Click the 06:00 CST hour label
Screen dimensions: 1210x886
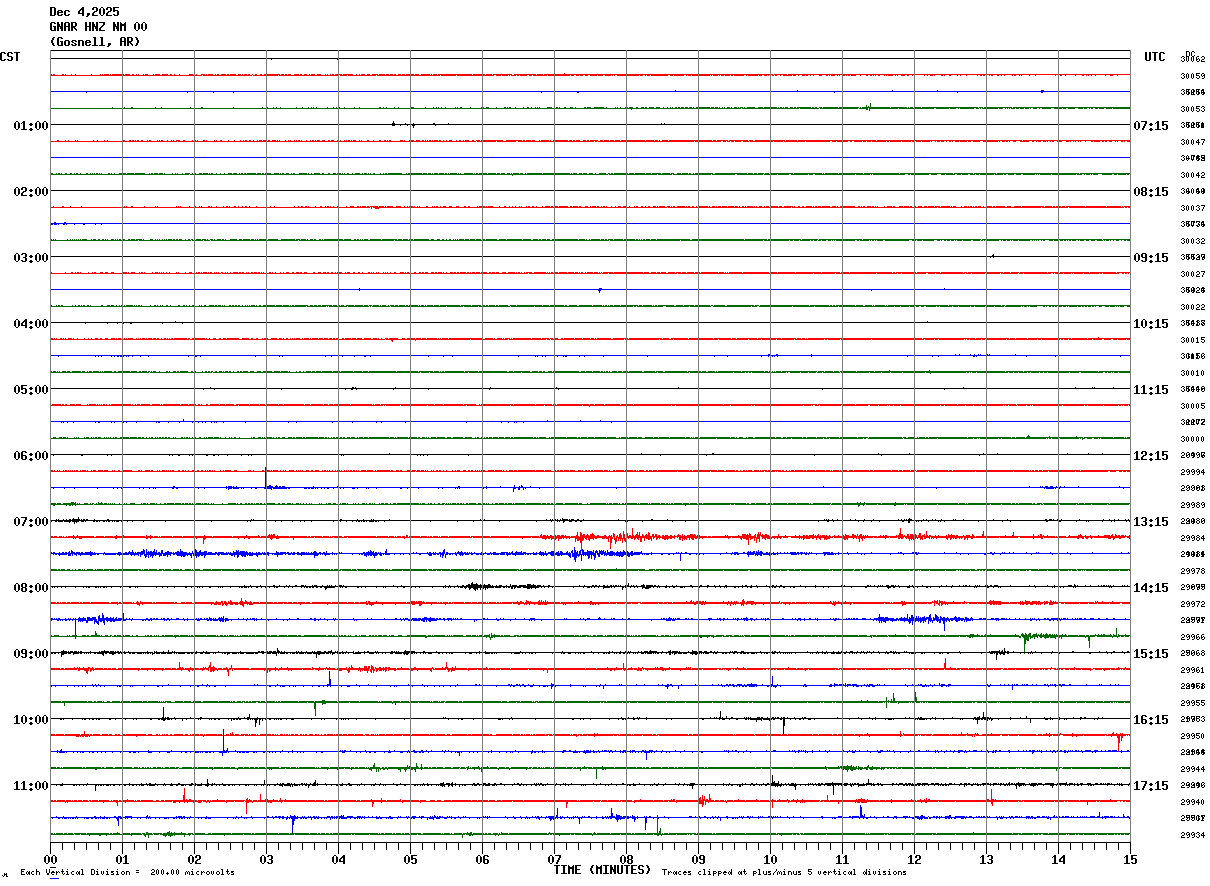point(31,456)
